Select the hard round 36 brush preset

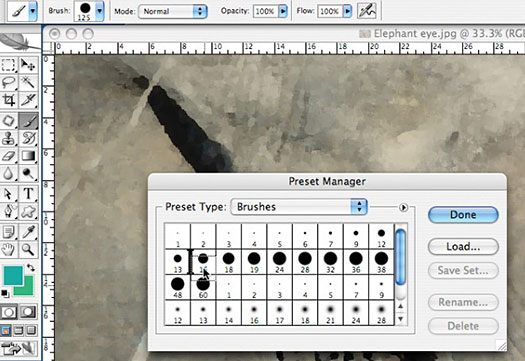356,262
